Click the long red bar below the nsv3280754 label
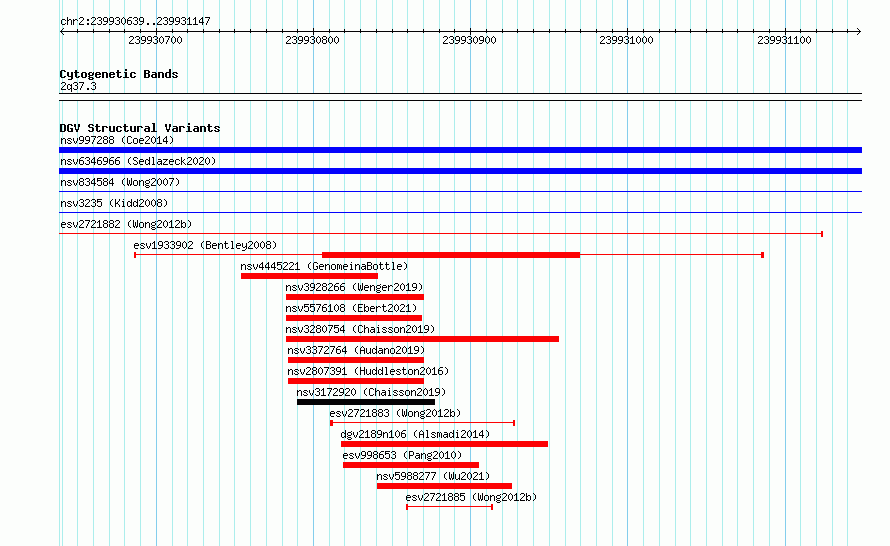Screen dimensions: 890x546 [422, 339]
